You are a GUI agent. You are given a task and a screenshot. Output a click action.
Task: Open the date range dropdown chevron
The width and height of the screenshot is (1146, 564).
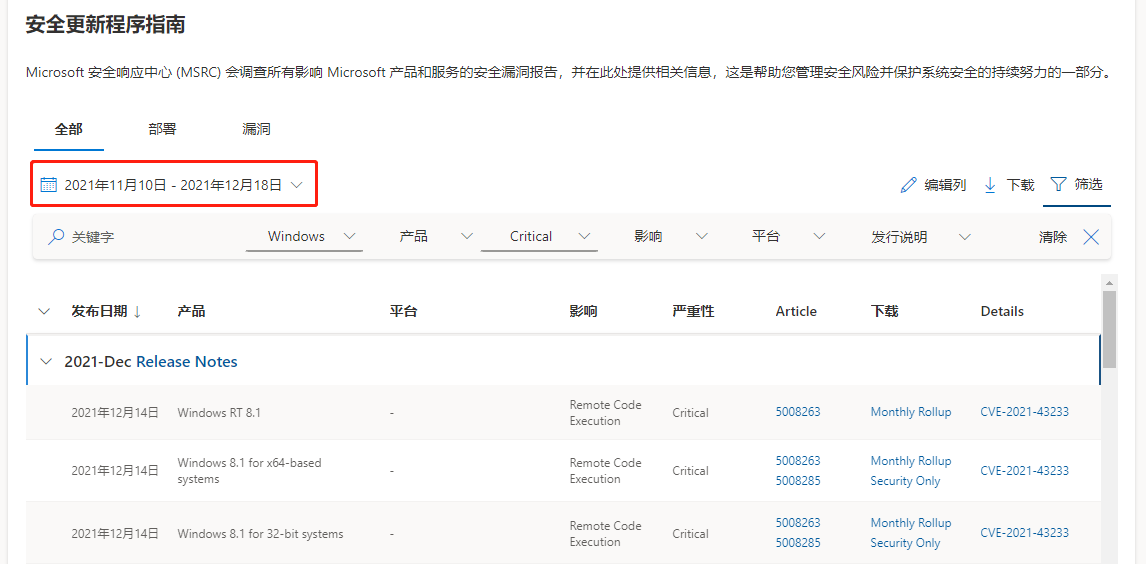coord(296,185)
